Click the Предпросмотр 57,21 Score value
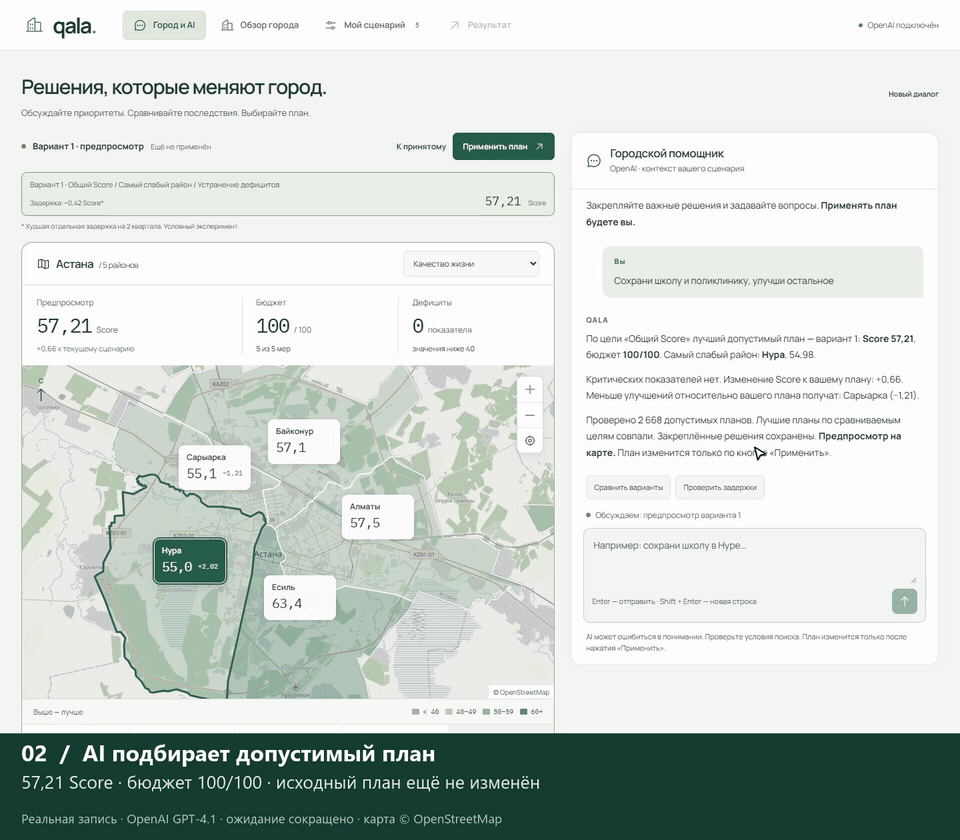 tap(77, 326)
